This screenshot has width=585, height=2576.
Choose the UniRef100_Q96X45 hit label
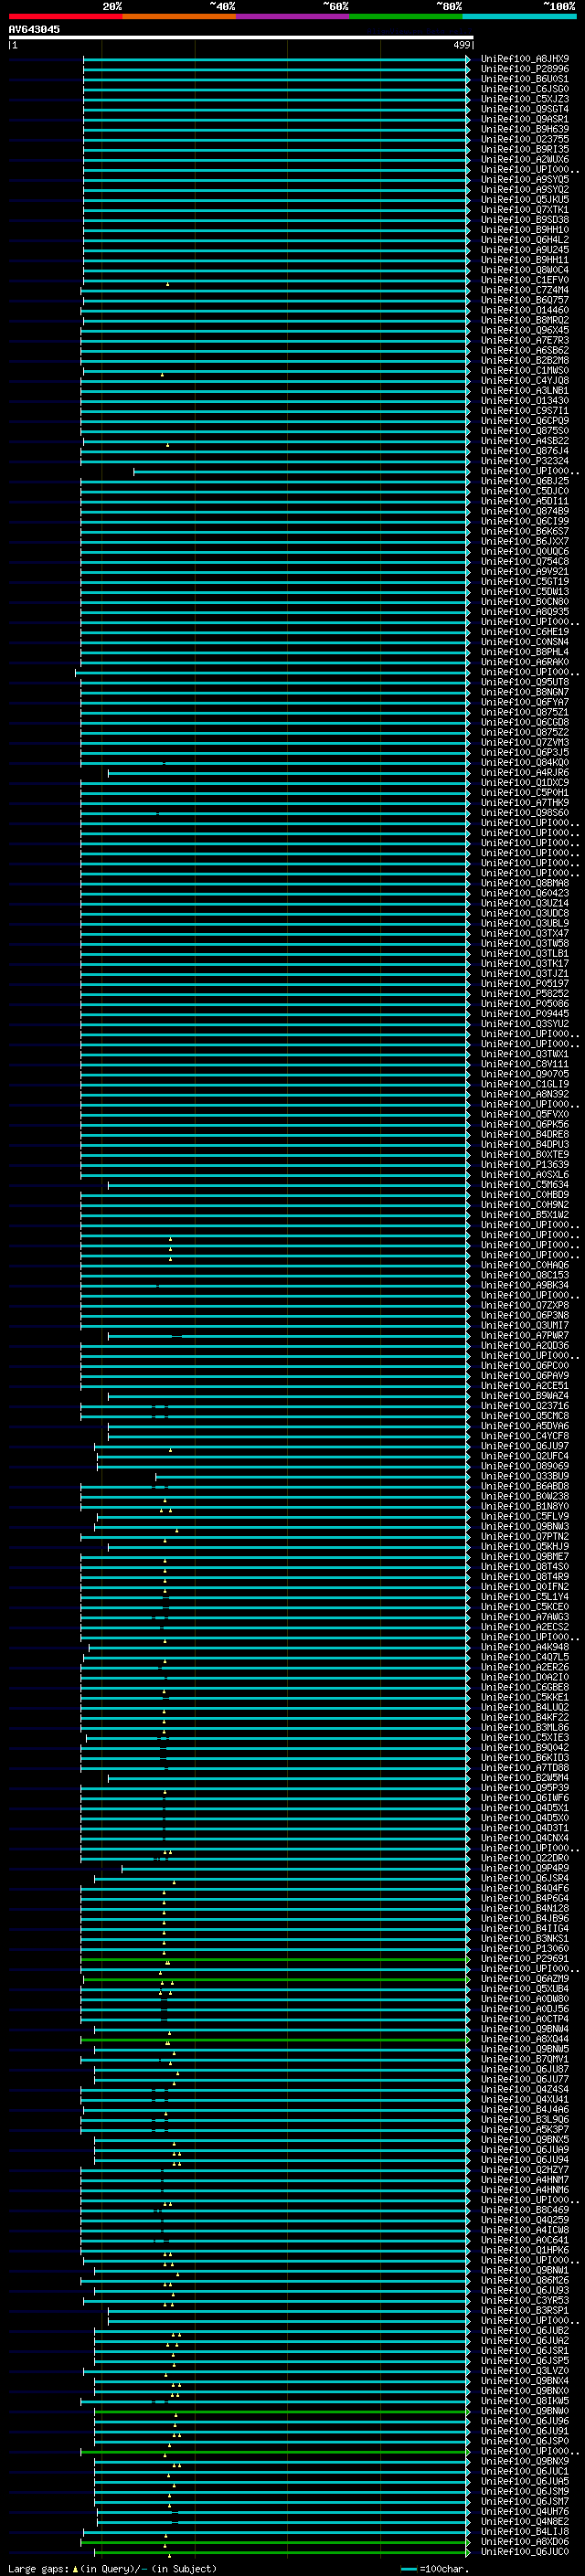tap(524, 330)
